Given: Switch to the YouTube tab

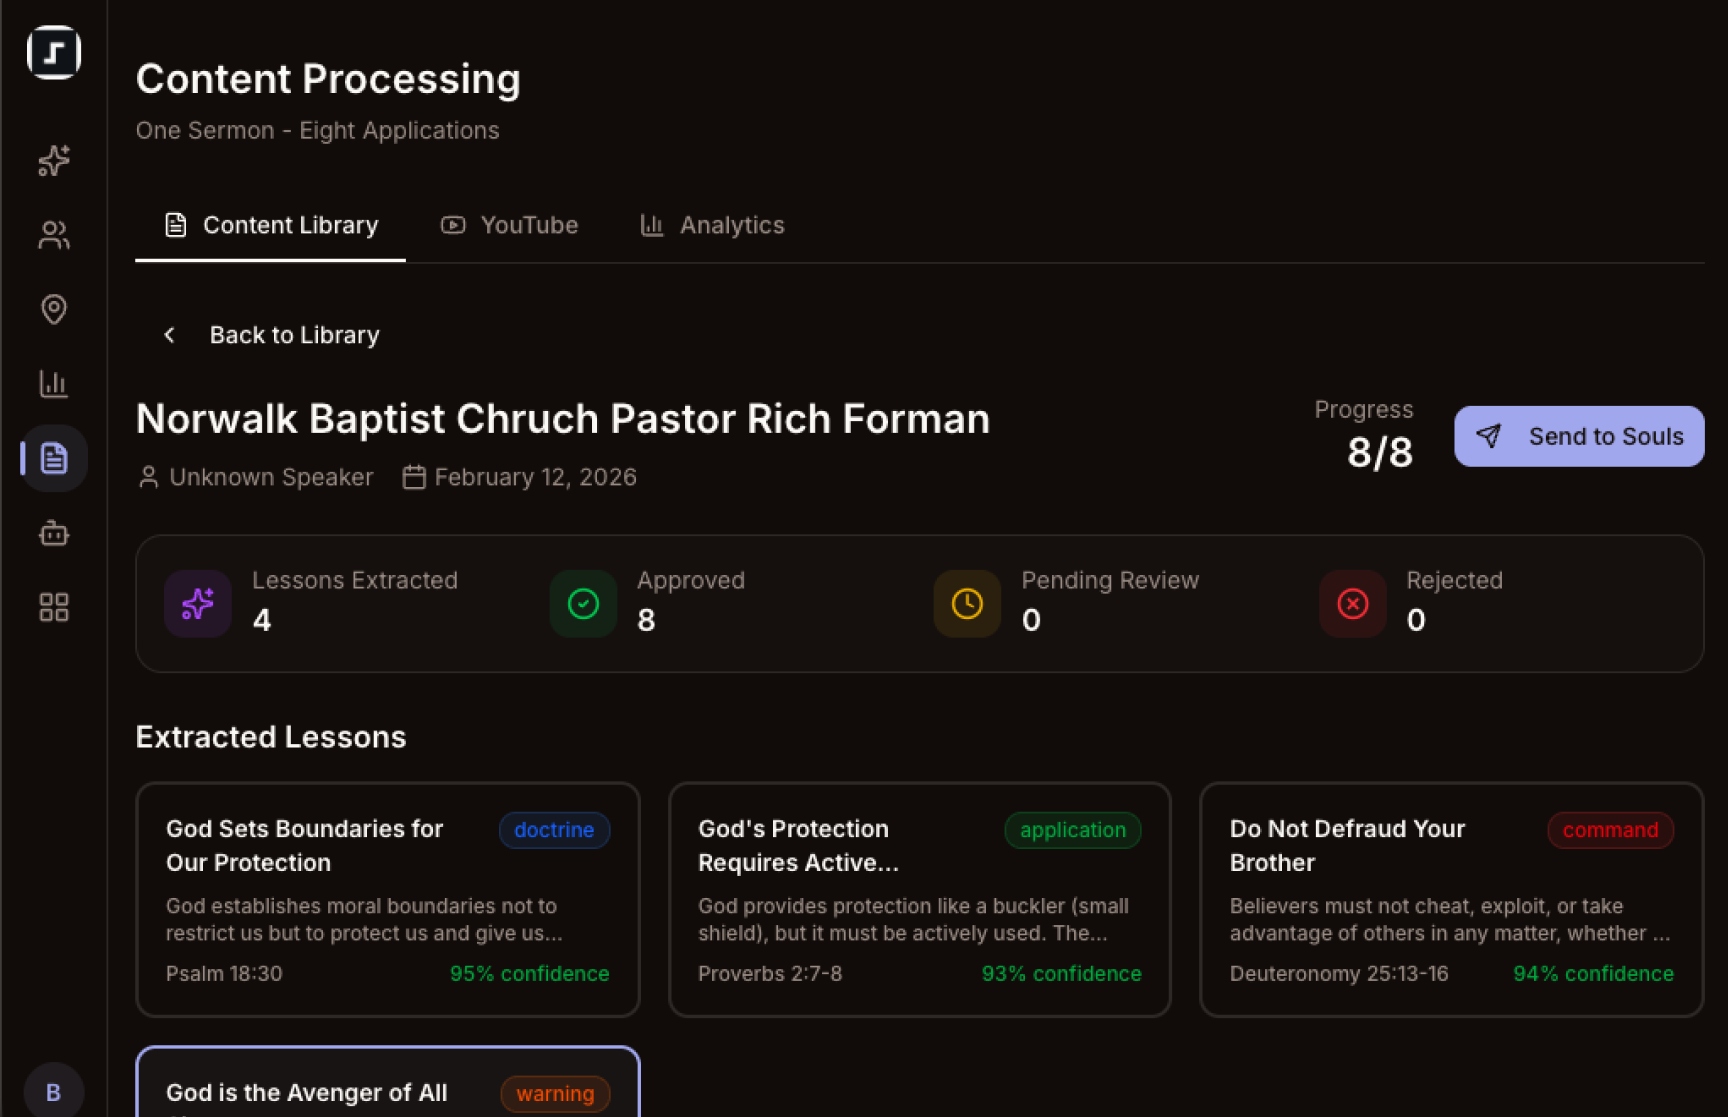Looking at the screenshot, I should coord(509,225).
